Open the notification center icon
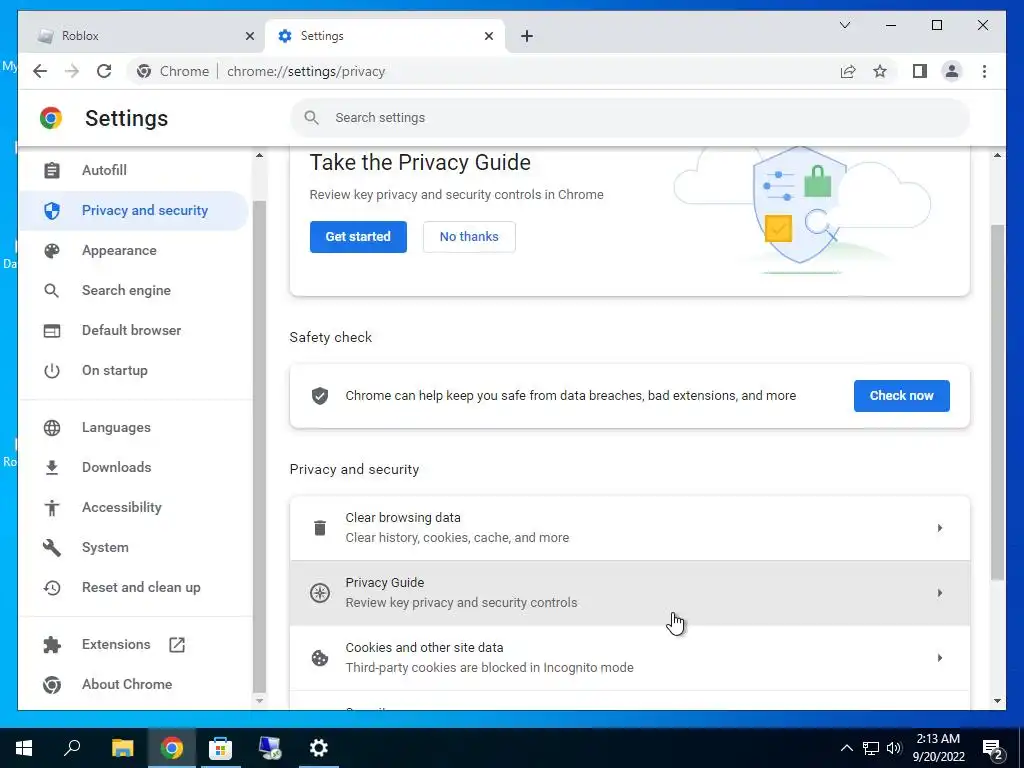 pyautogui.click(x=993, y=748)
